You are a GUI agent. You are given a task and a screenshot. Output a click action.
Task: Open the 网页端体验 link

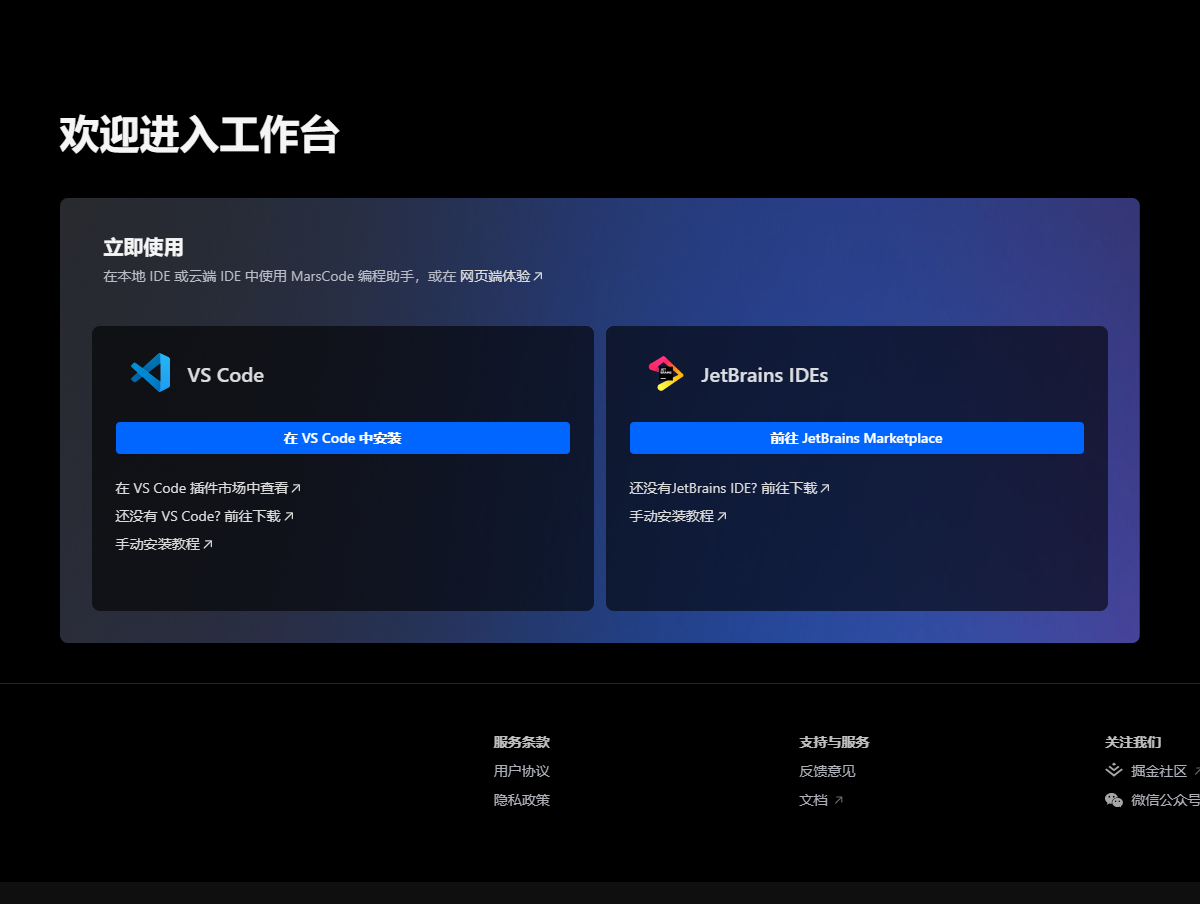pyautogui.click(x=500, y=276)
